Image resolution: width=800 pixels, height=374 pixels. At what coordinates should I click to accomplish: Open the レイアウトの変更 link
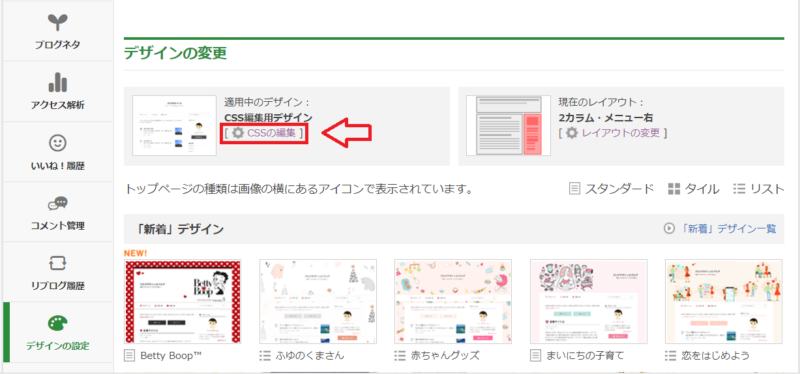click(x=621, y=133)
